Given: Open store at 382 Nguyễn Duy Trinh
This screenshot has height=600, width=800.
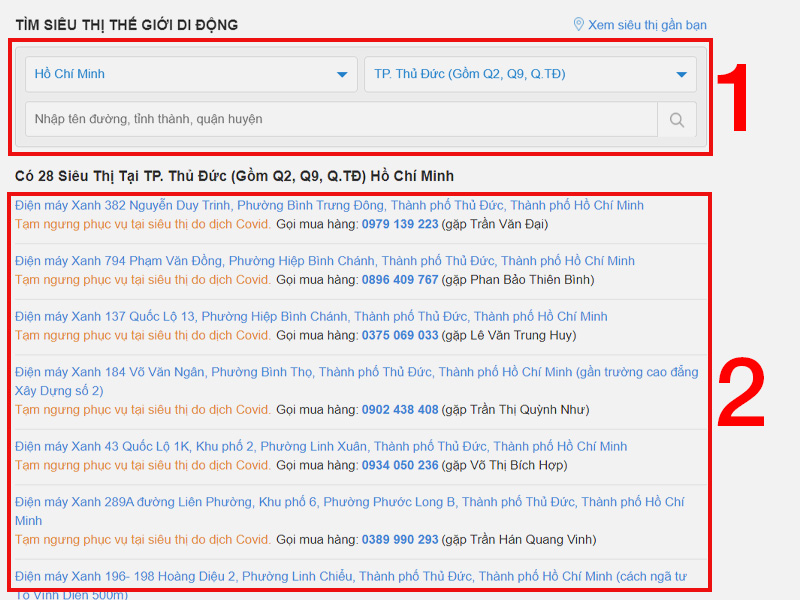Looking at the screenshot, I should click(x=329, y=205).
